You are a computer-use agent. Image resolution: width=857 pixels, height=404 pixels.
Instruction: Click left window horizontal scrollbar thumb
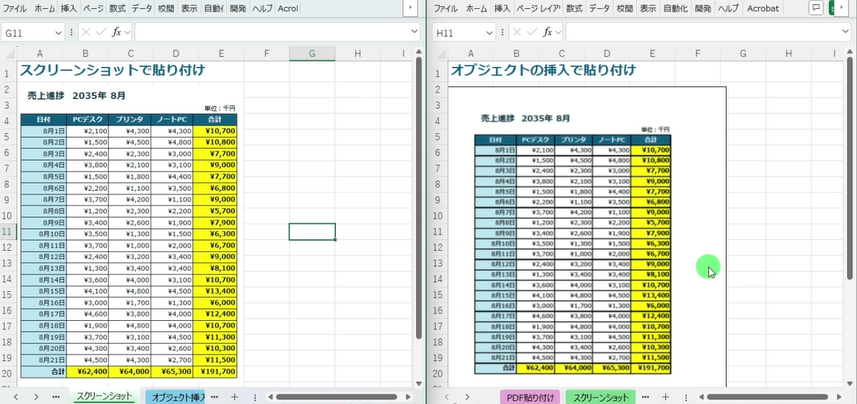(x=337, y=397)
